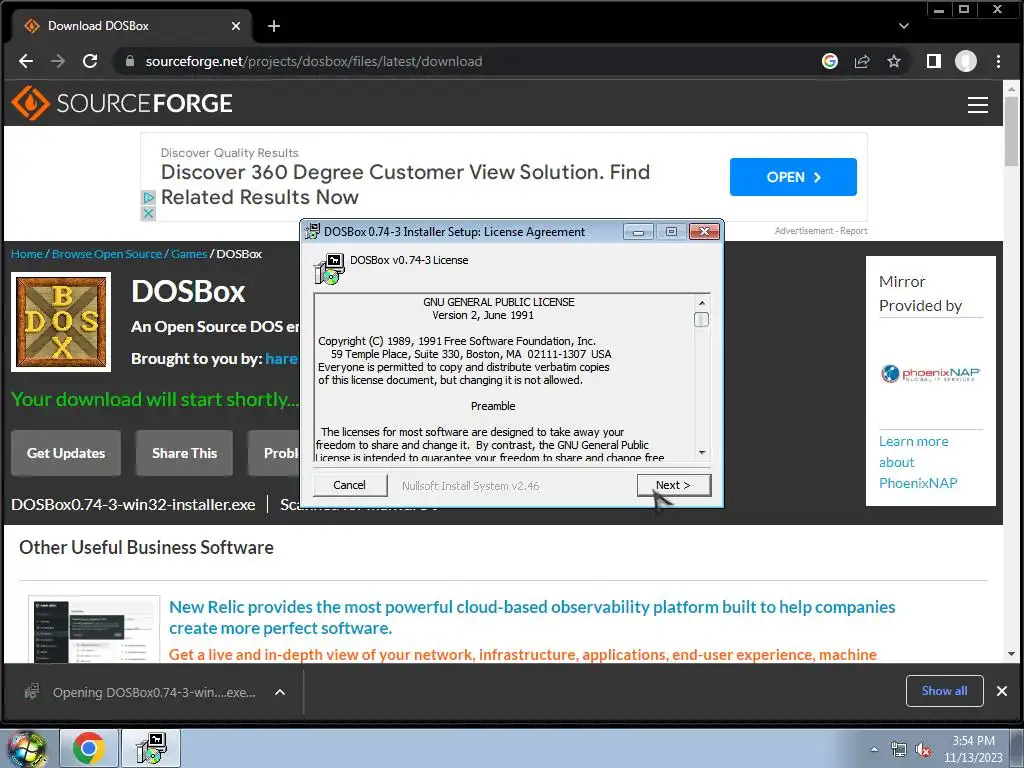1024x768 pixels.
Task: Click Show all downloads button
Action: coord(944,691)
